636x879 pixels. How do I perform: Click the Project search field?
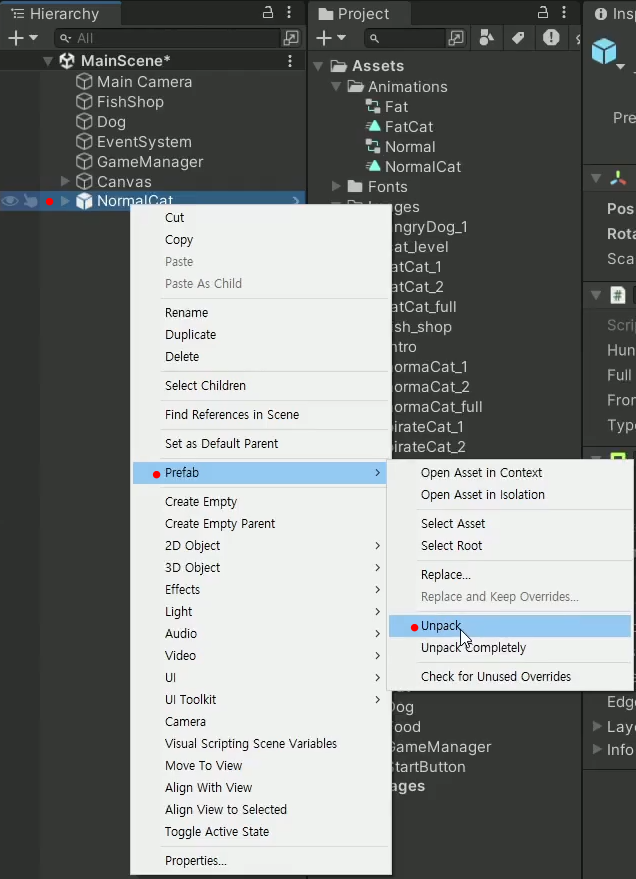tap(405, 38)
